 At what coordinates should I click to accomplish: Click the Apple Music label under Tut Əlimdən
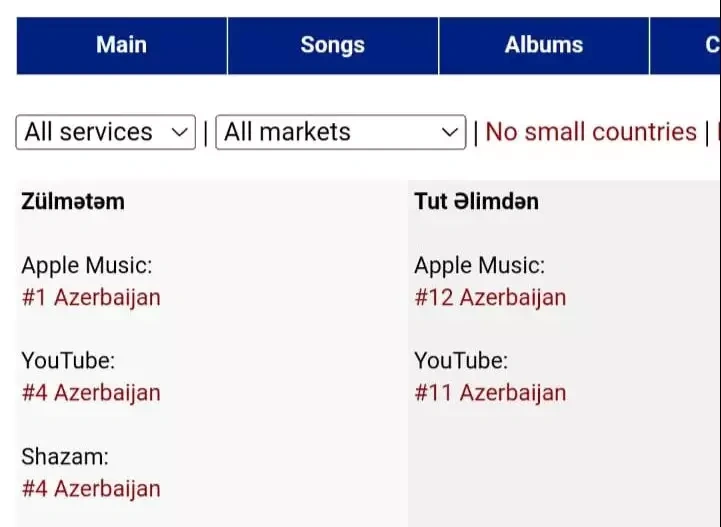tap(480, 265)
